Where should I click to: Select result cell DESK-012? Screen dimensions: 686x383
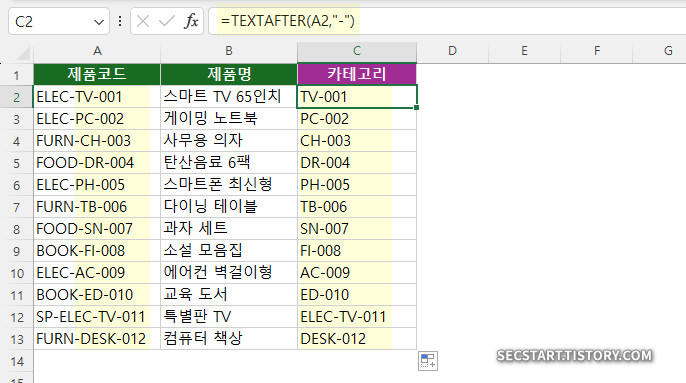[x=357, y=338]
